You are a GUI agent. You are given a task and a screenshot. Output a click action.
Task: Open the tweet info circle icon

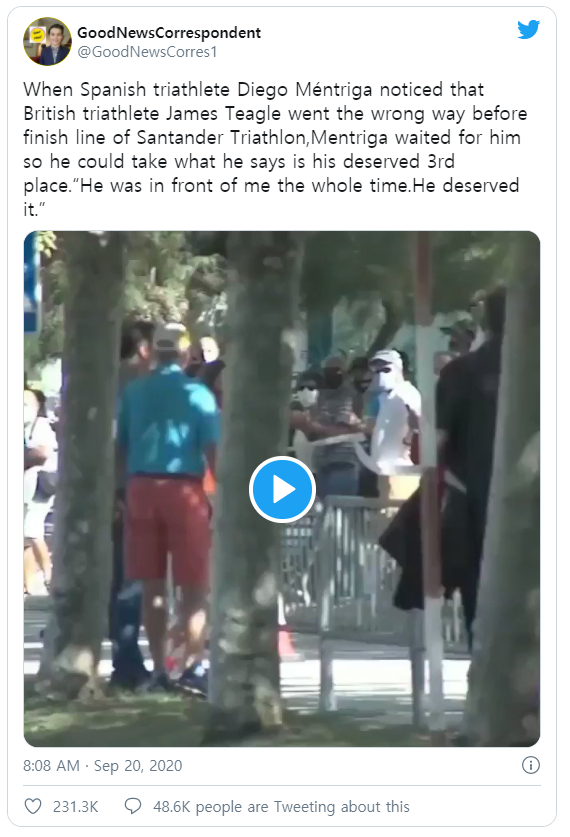click(531, 765)
